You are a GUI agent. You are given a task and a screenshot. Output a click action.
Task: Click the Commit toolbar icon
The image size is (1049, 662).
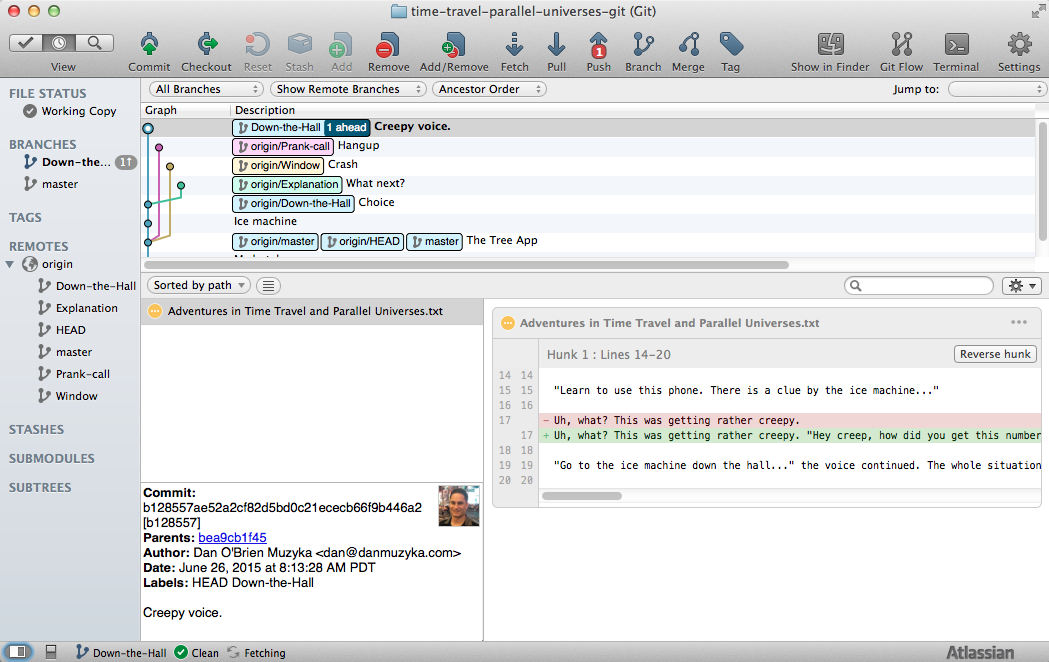pos(149,45)
